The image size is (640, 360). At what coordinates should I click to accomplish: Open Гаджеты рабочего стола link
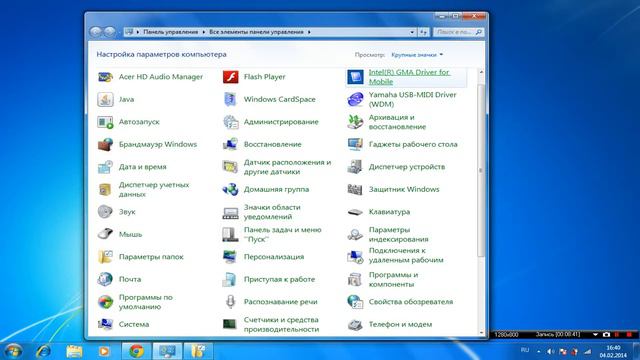pyautogui.click(x=413, y=144)
